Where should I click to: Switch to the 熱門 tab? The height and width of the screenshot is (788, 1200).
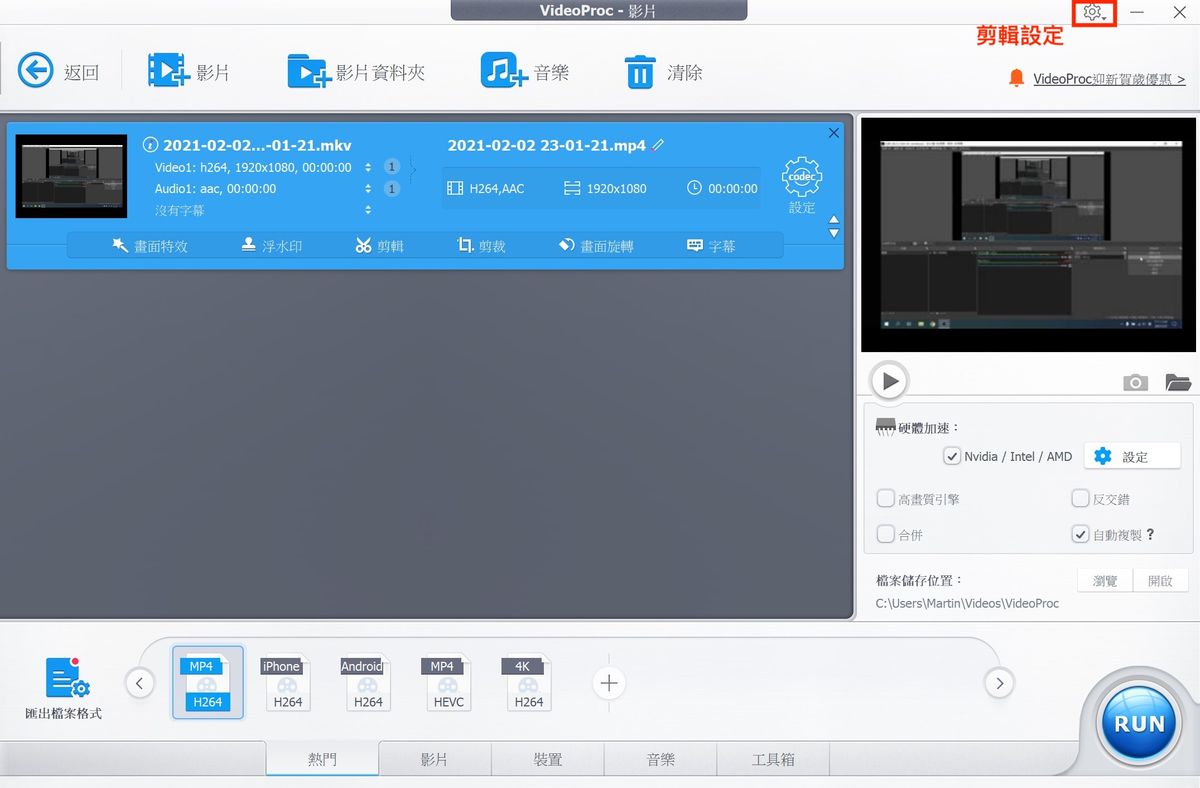point(322,759)
